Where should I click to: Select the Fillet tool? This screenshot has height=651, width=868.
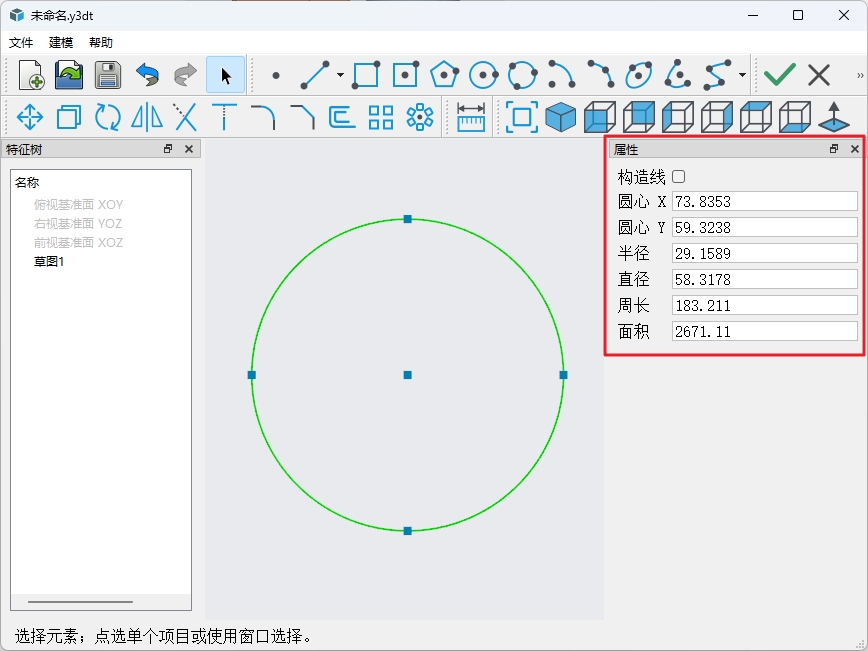pyautogui.click(x=264, y=117)
